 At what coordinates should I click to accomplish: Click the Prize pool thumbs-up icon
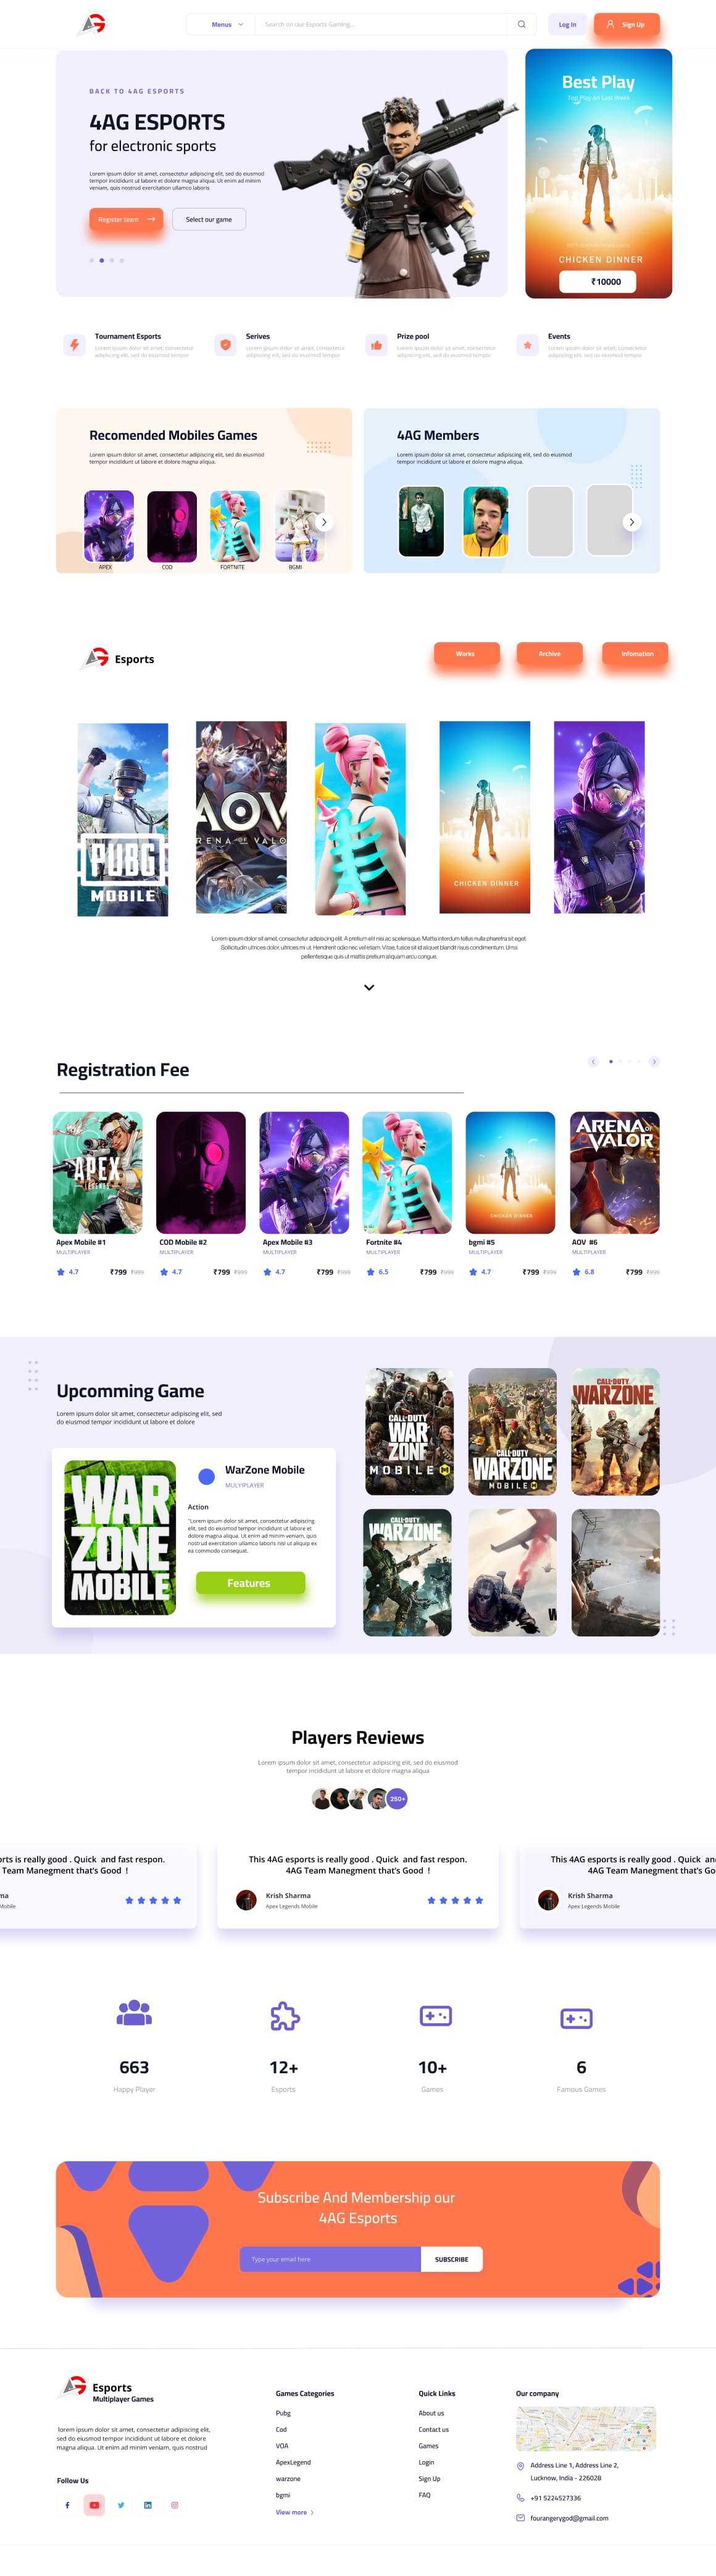[x=376, y=345]
